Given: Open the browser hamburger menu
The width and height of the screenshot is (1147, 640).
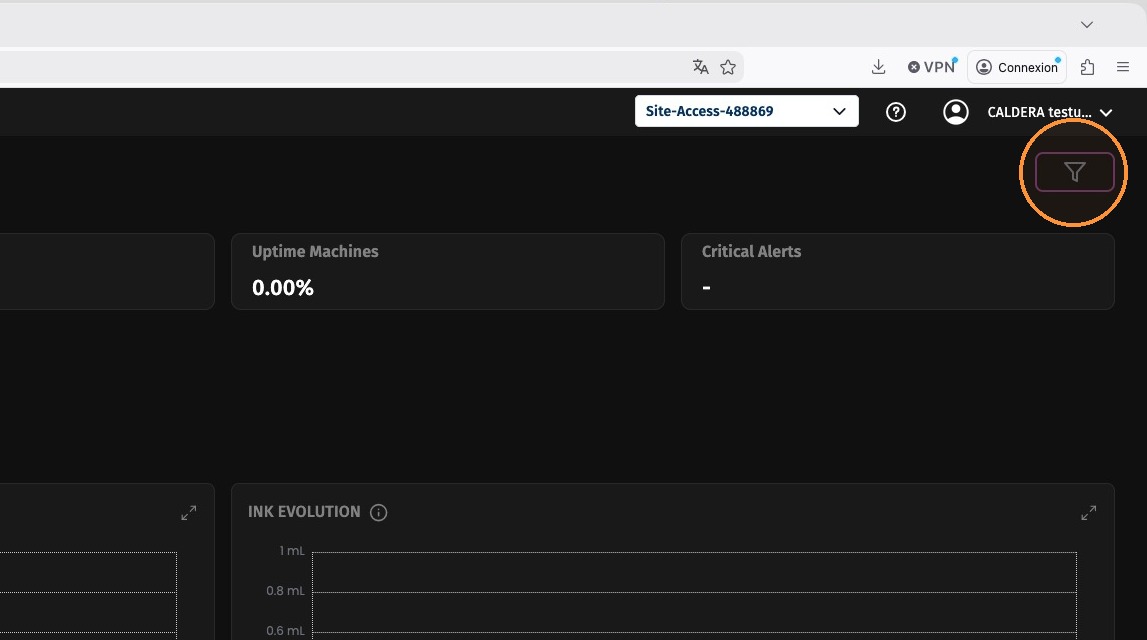Looking at the screenshot, I should point(1123,67).
